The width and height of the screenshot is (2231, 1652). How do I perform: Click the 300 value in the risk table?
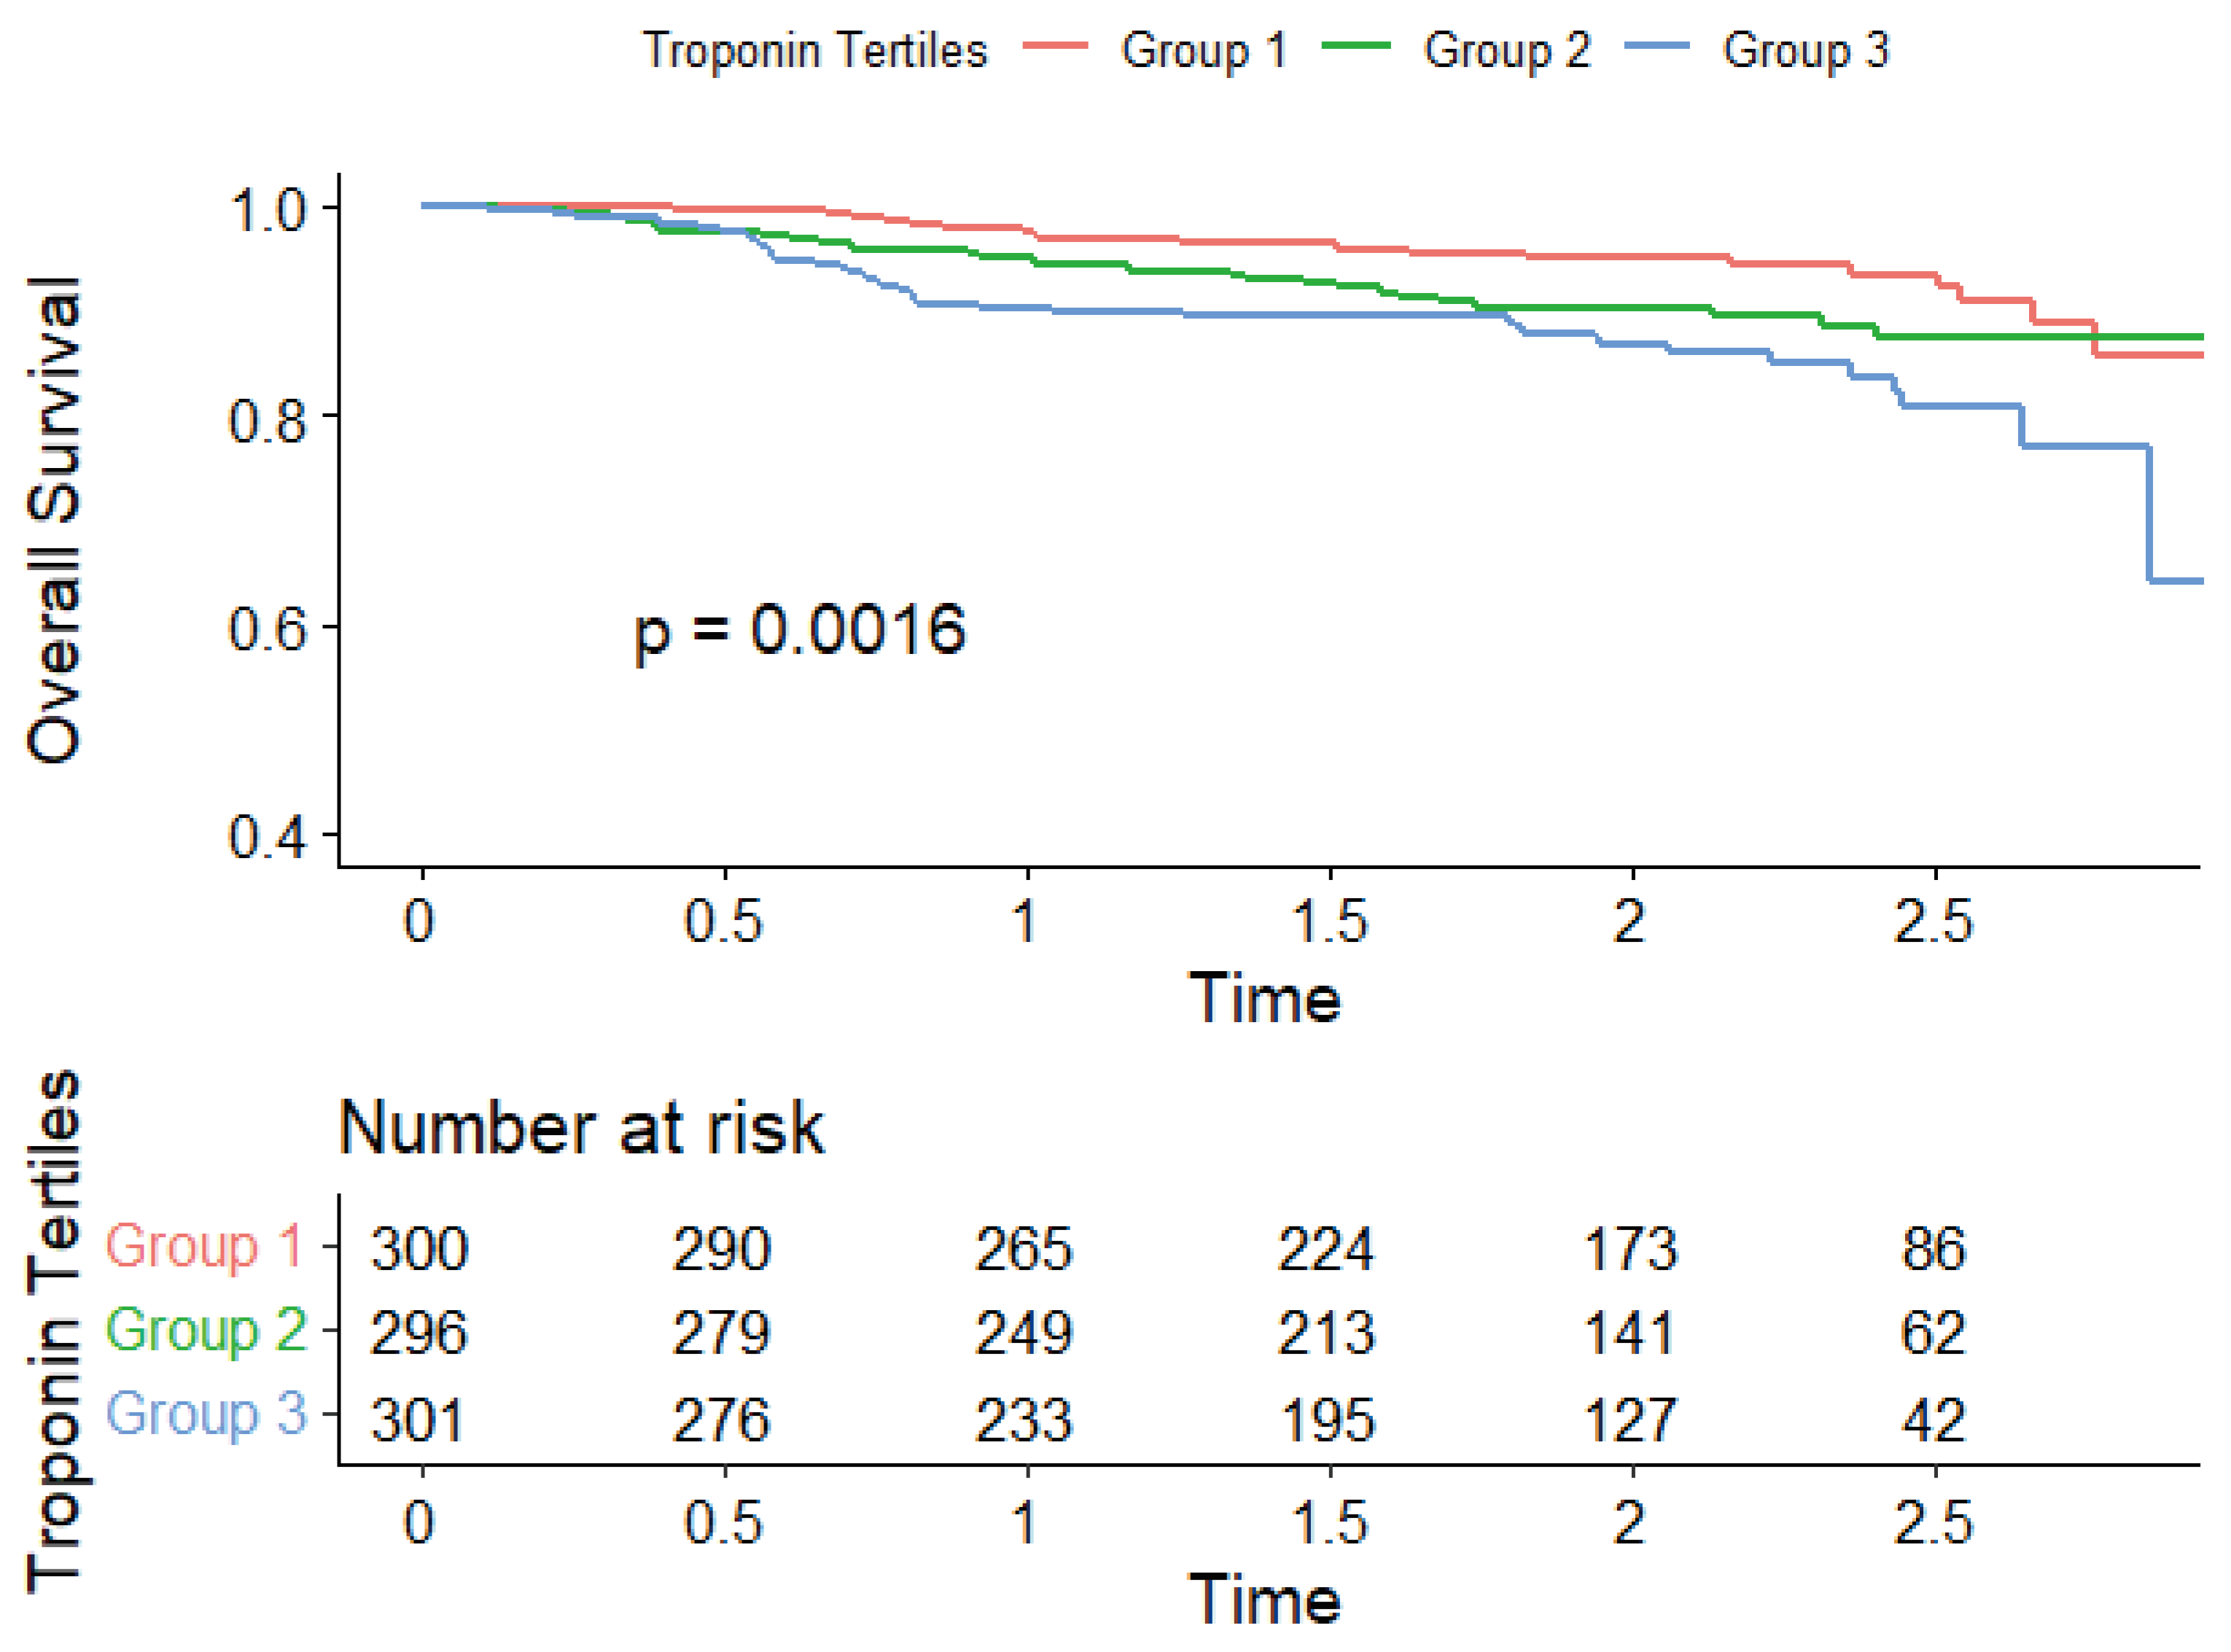pos(419,1249)
